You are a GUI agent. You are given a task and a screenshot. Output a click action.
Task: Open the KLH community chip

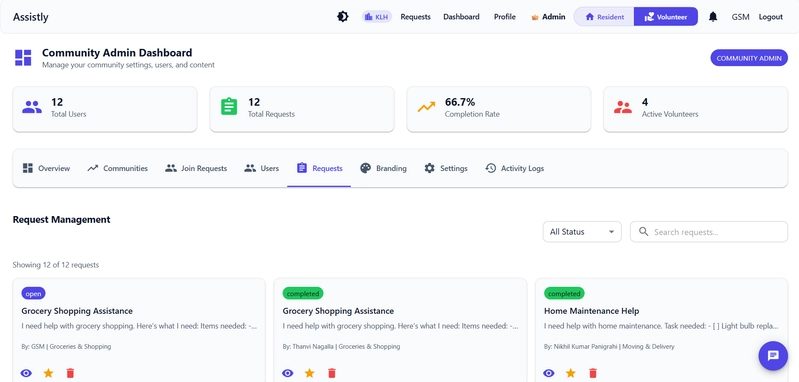(377, 17)
